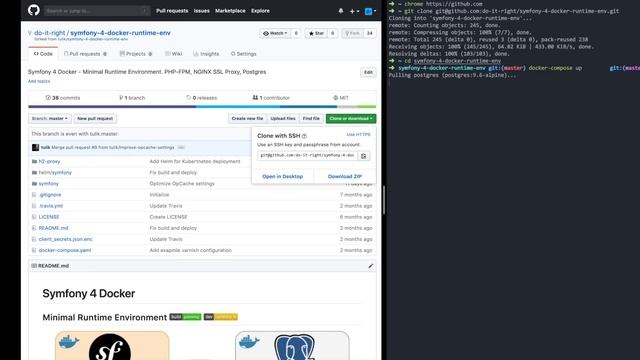Open commit 'Add example varnish configuration'
640x360 pixels.
(x=190, y=250)
